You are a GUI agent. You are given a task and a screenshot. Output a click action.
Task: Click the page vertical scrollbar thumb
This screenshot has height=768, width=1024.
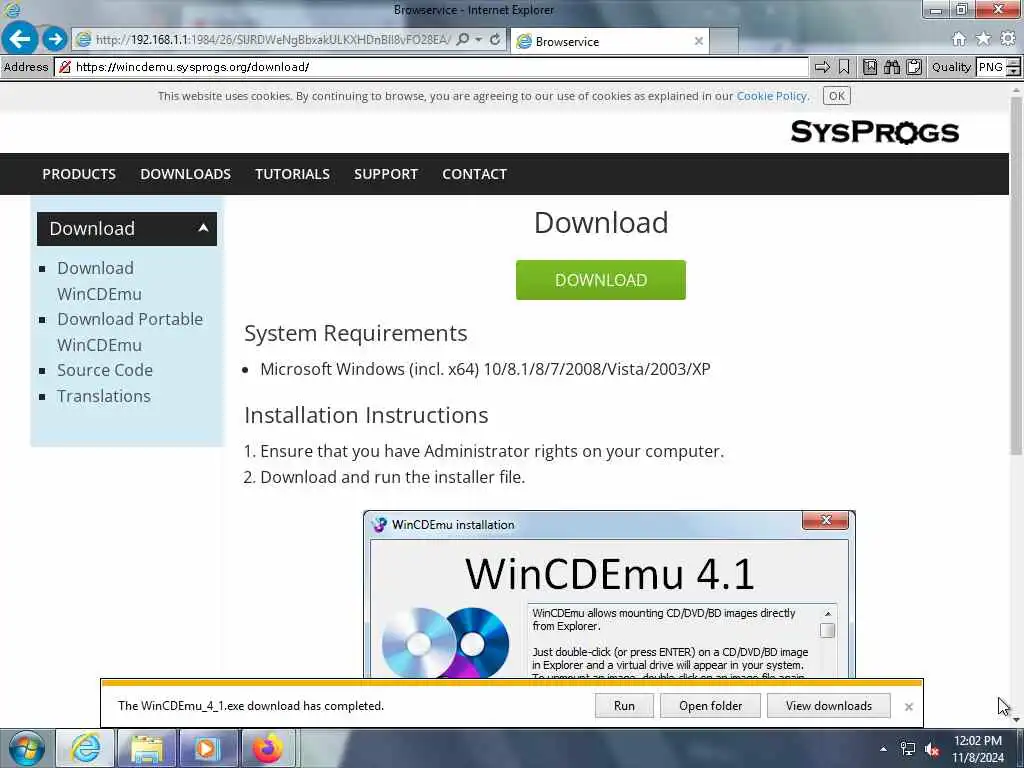coord(1016,274)
